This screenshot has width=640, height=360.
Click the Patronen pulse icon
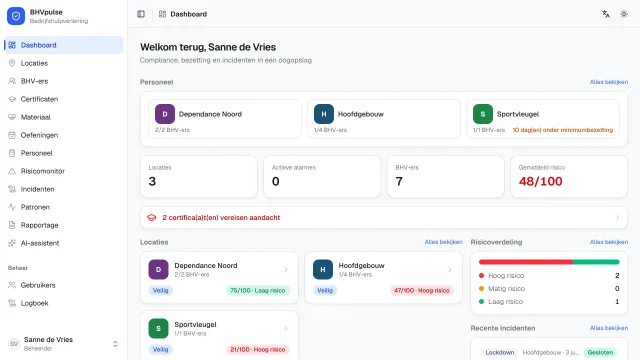[12, 207]
